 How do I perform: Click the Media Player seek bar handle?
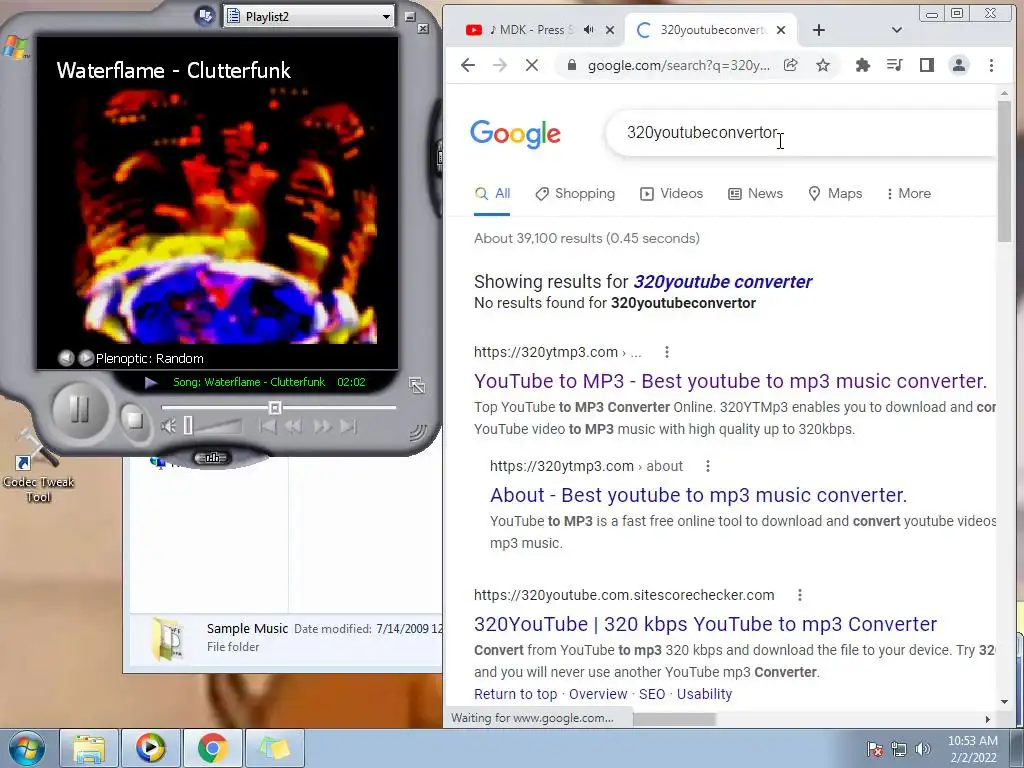(275, 408)
